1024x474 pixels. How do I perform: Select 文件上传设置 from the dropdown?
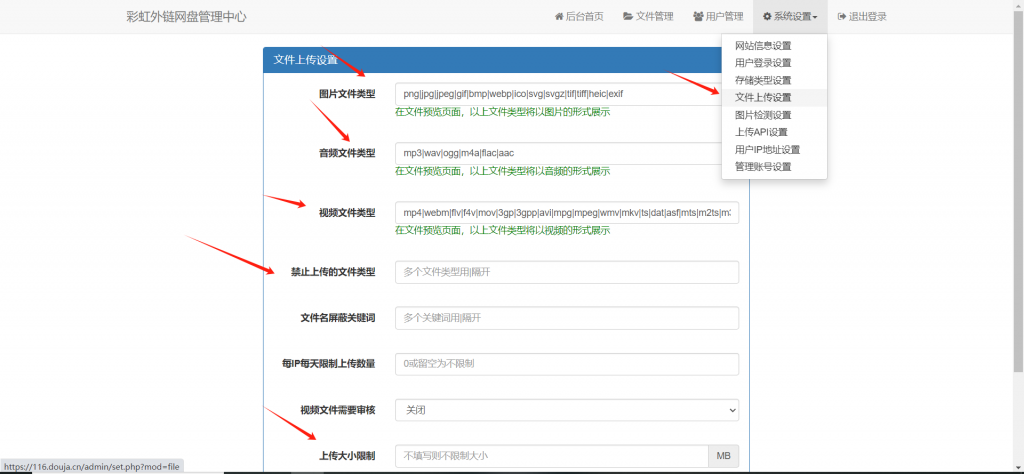(x=775, y=98)
